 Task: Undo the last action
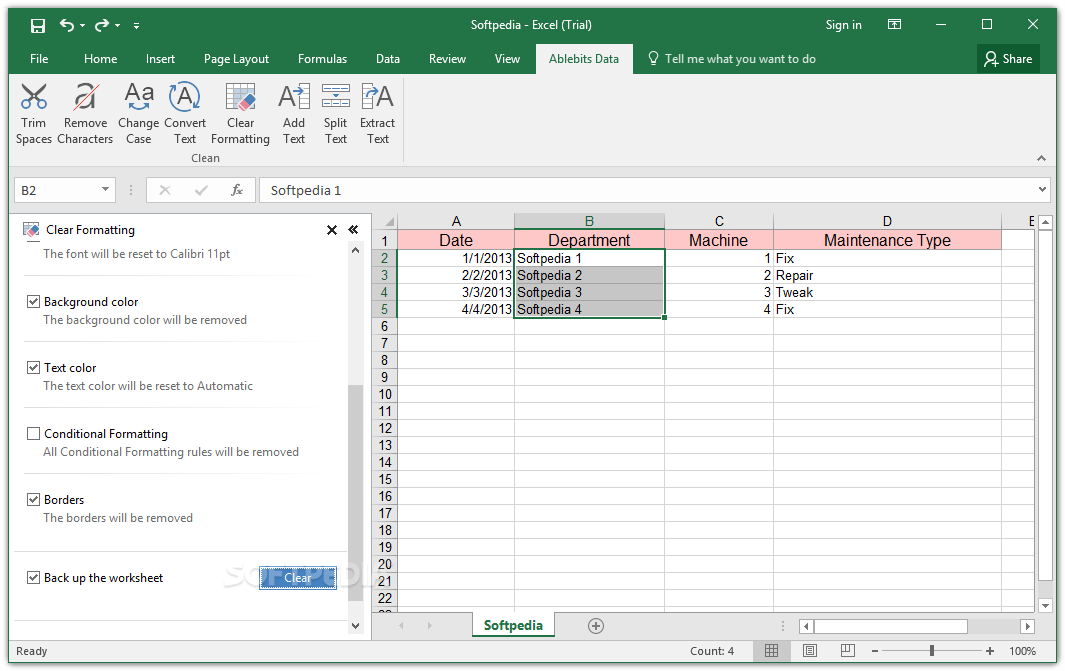click(x=67, y=25)
